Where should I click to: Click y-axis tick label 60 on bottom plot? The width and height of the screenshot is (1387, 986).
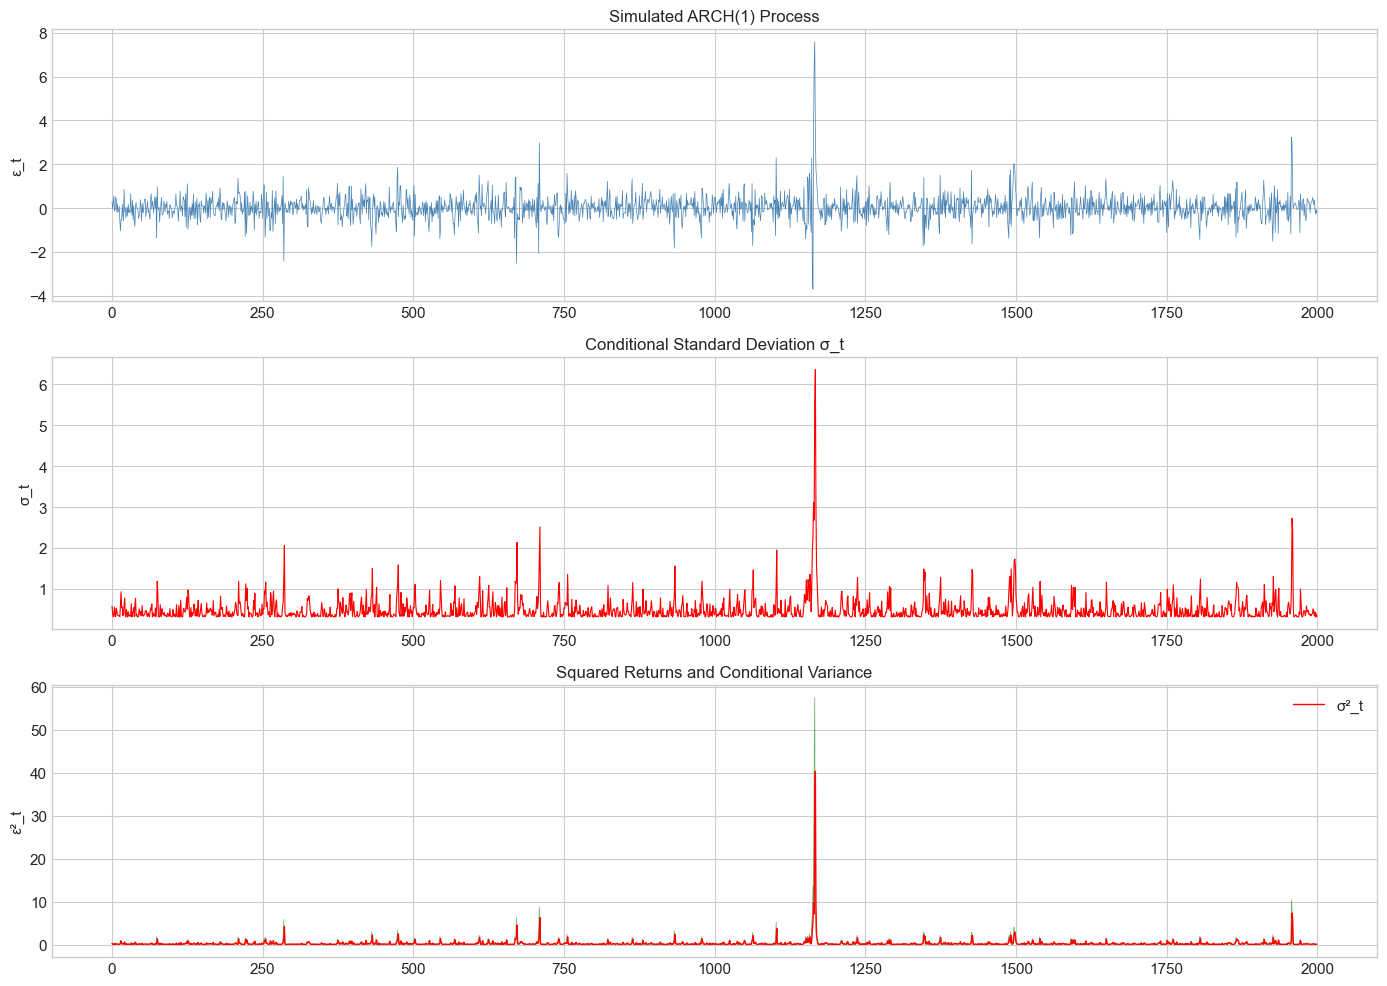39,687
